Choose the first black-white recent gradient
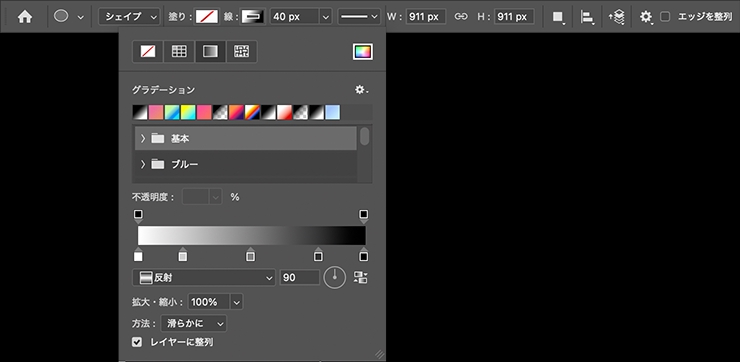740x362 pixels. coord(140,112)
